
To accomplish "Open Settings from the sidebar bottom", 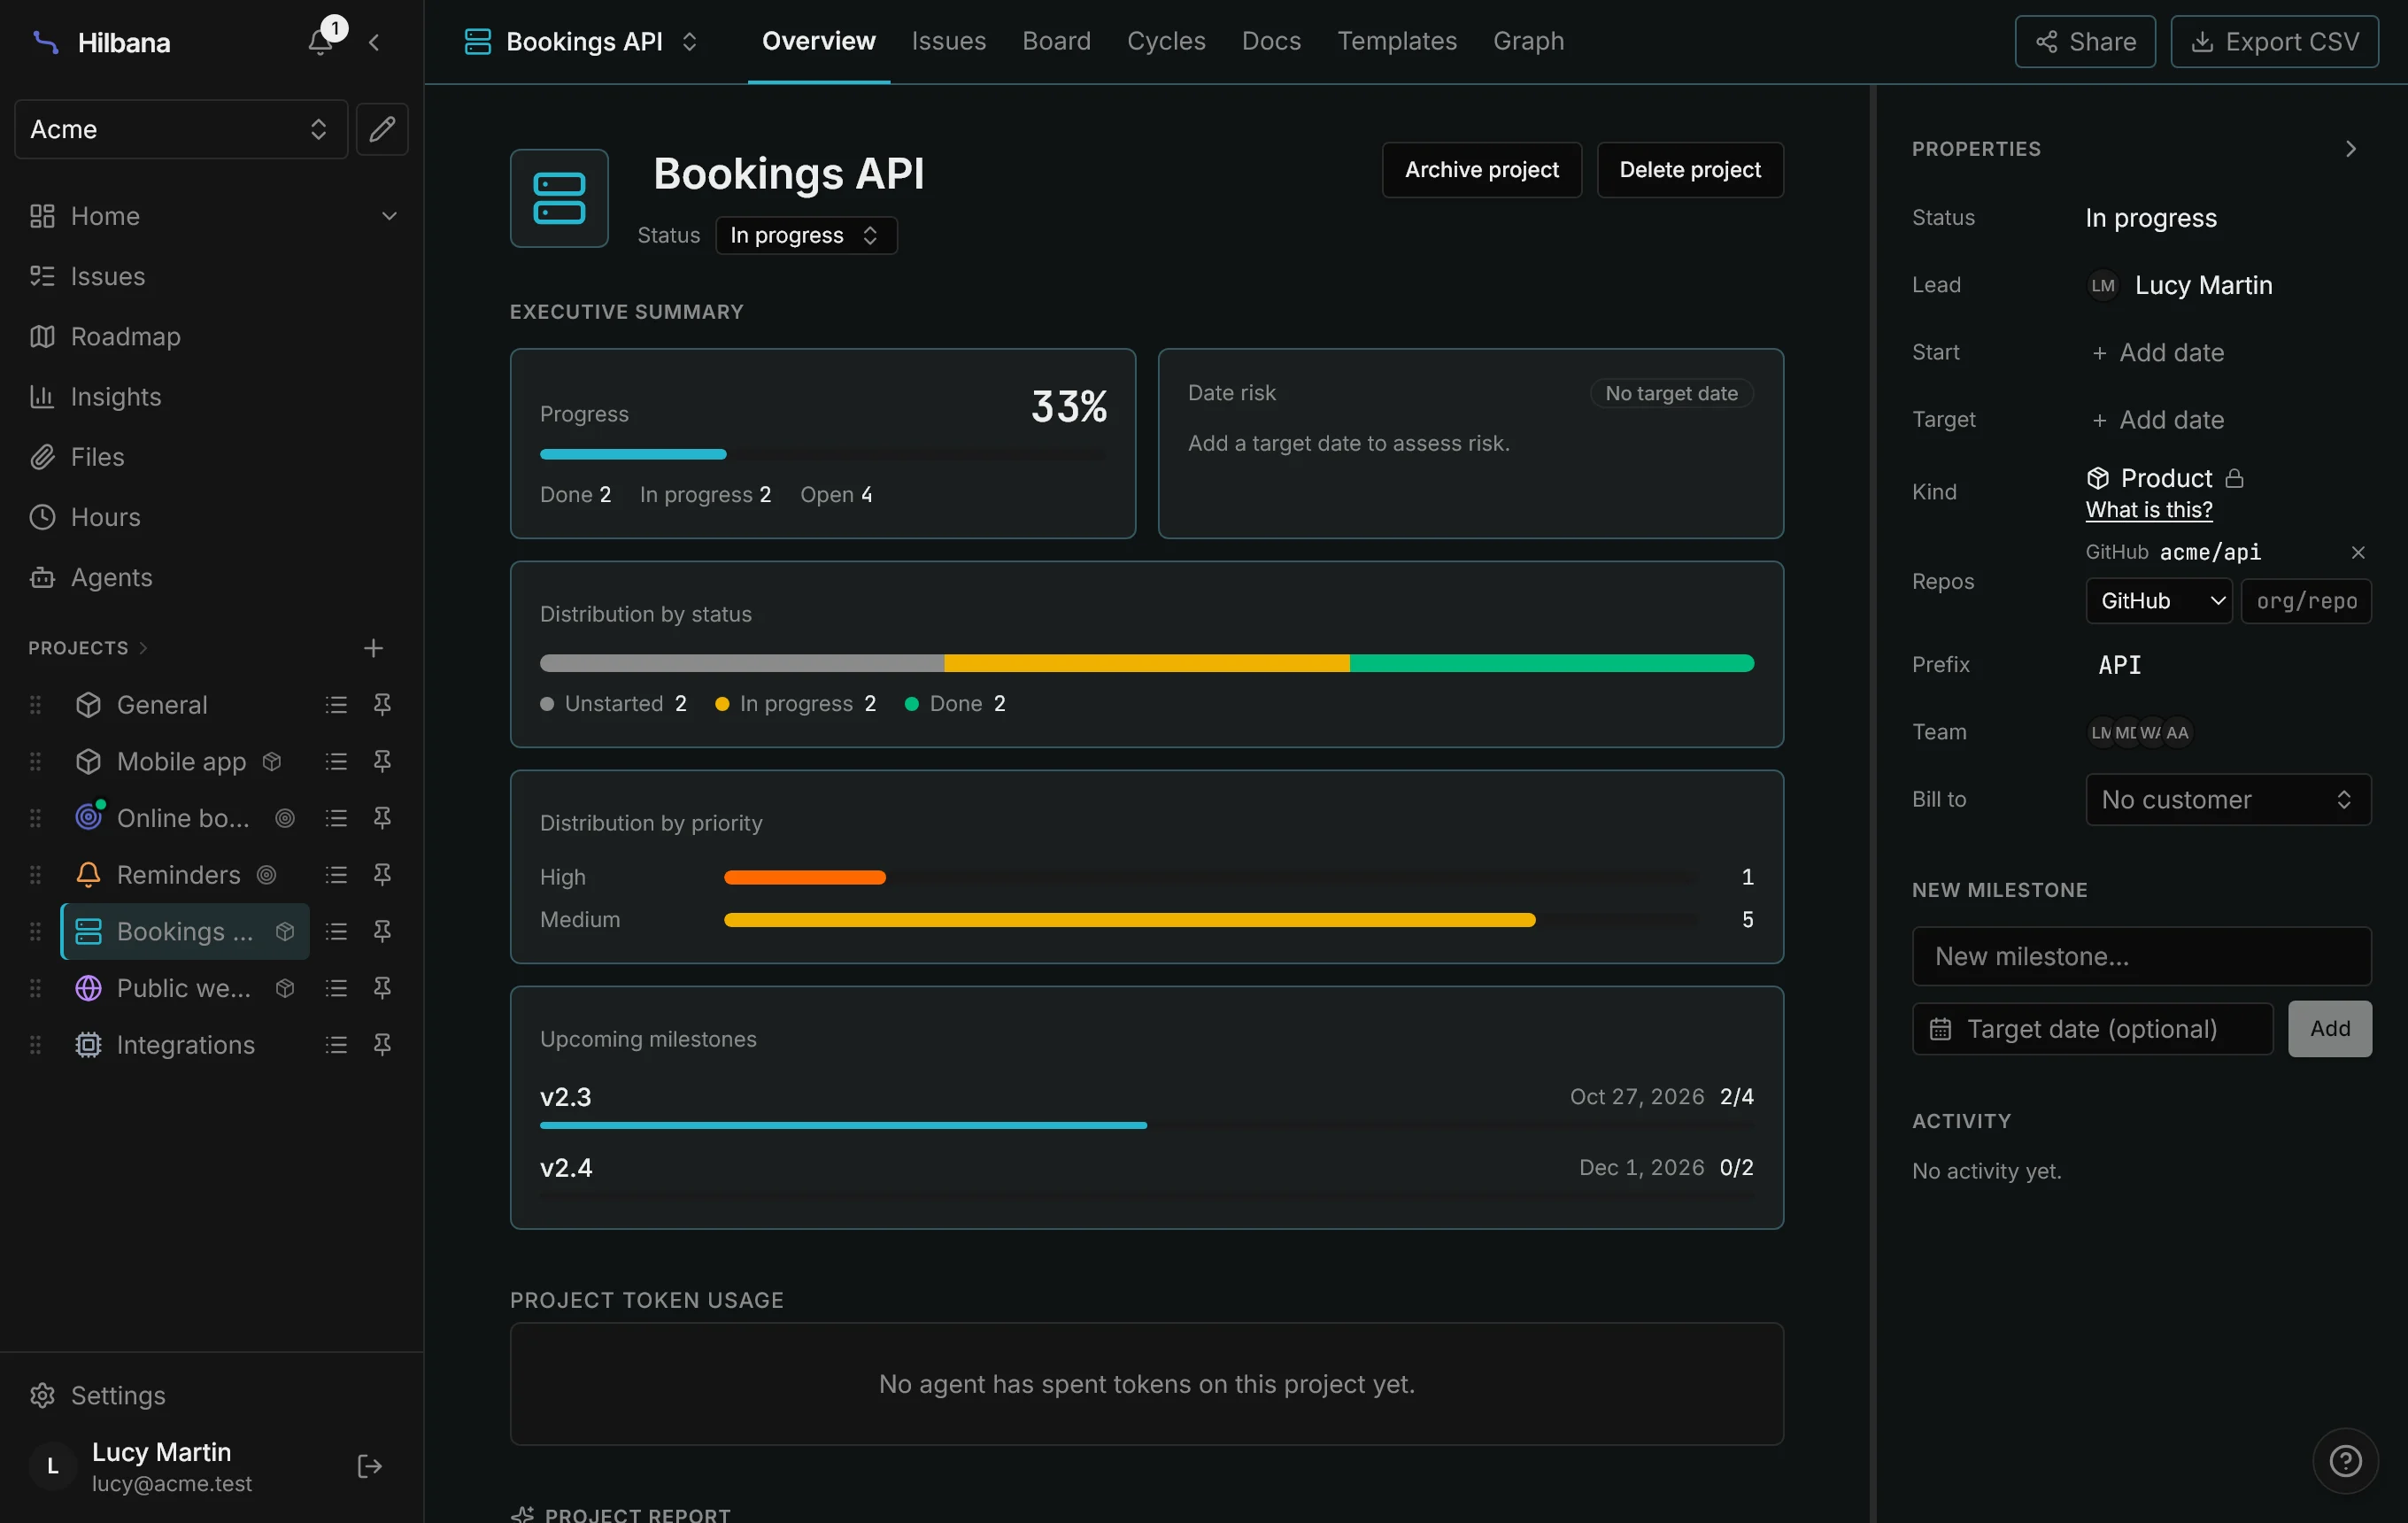I will [118, 1395].
